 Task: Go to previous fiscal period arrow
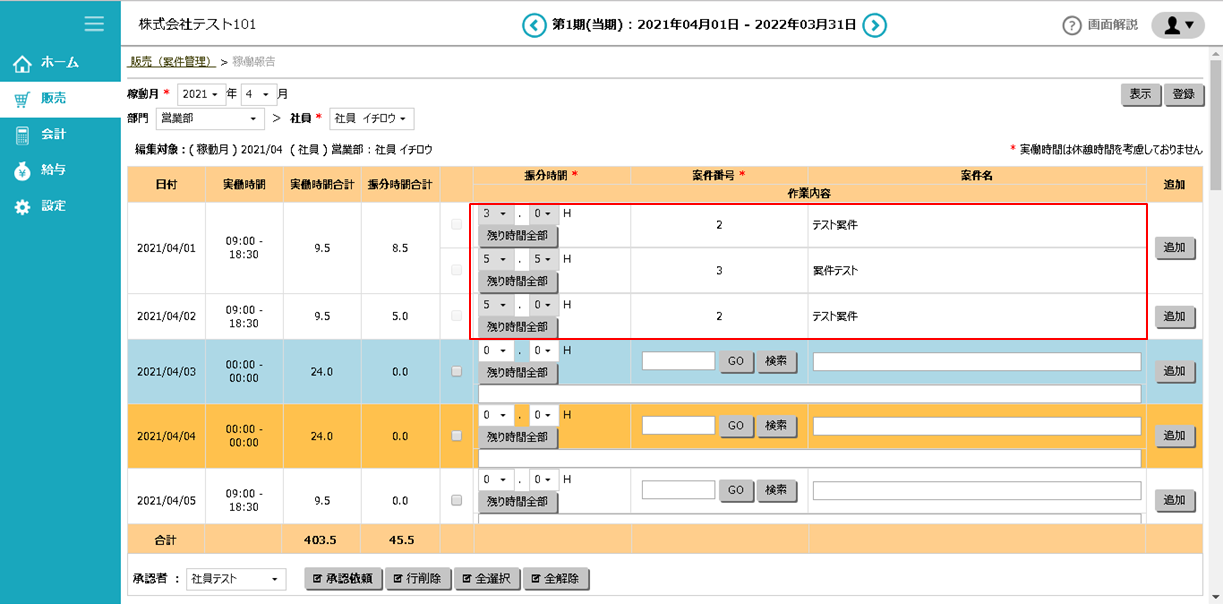click(534, 25)
